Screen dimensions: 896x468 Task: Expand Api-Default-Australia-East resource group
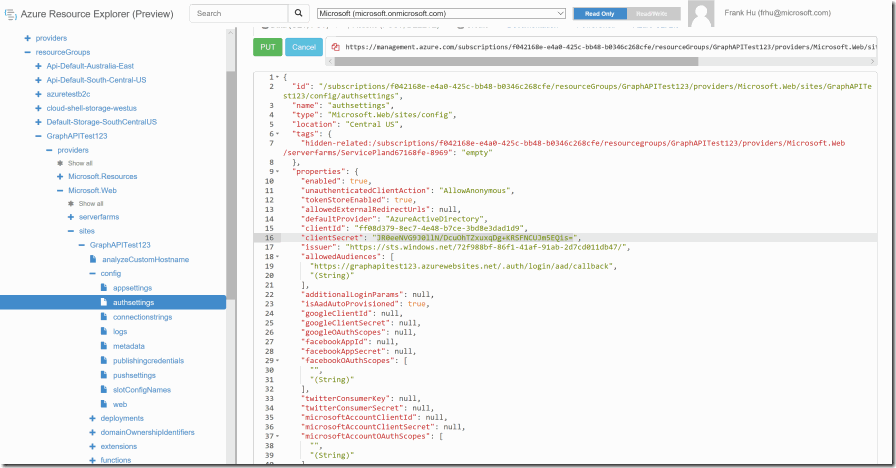[38, 66]
